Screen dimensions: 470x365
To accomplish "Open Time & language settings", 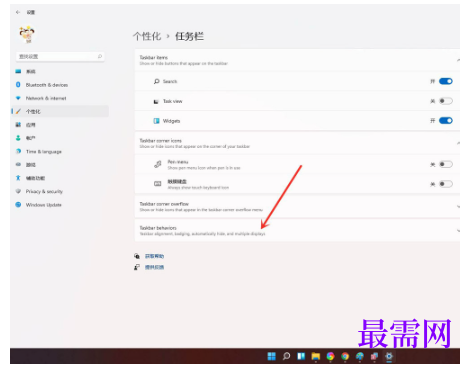I will [60, 151].
